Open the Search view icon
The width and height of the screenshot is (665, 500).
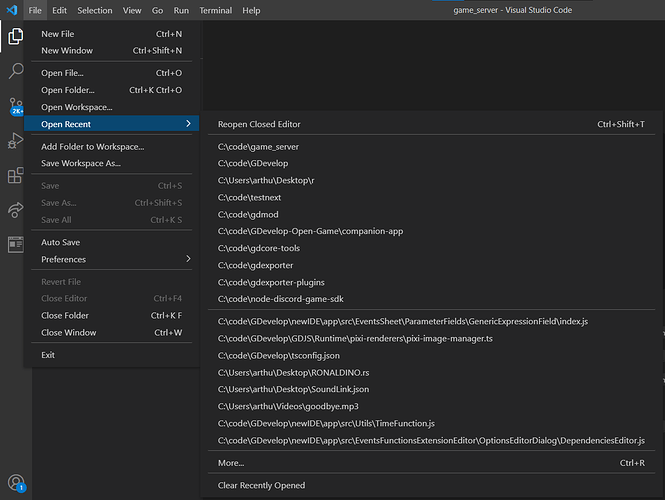[16, 71]
